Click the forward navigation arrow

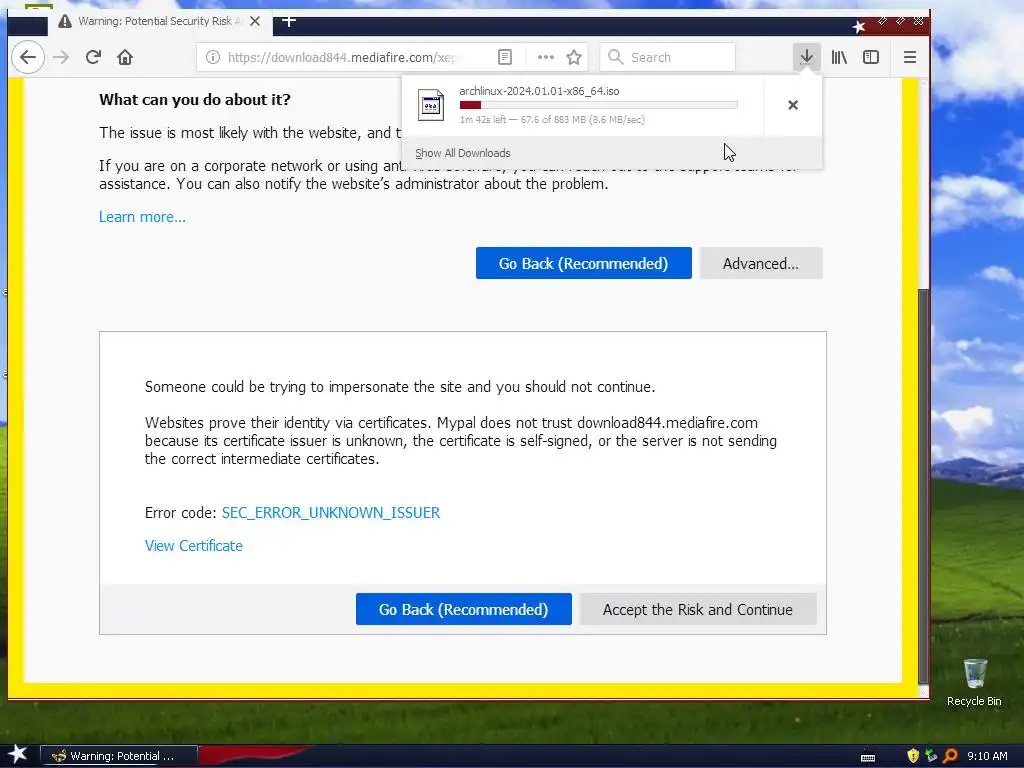click(x=61, y=57)
